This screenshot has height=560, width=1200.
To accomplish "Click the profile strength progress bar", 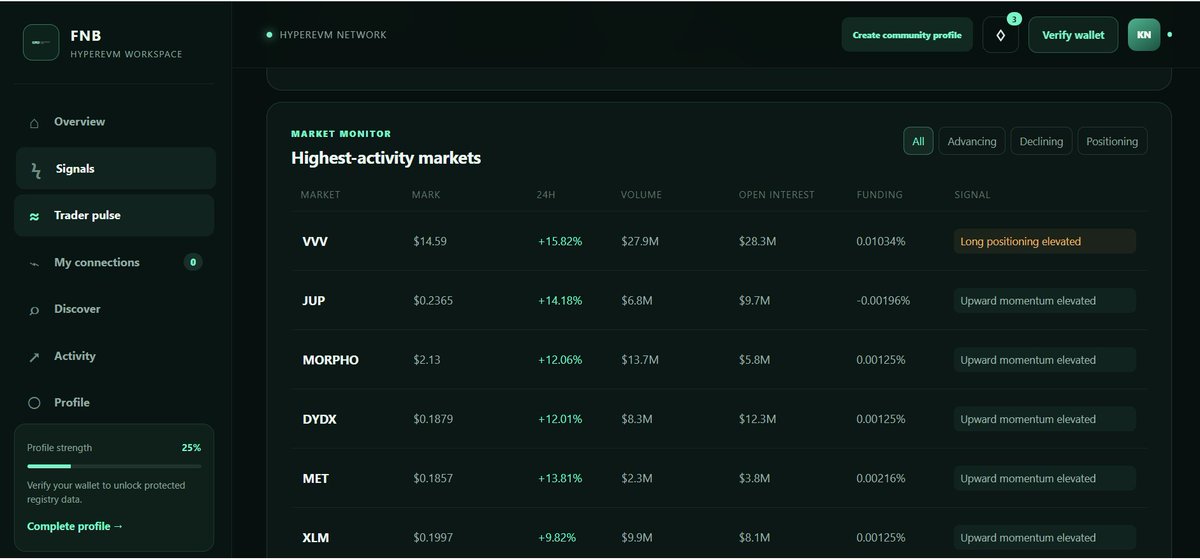I will [114, 466].
